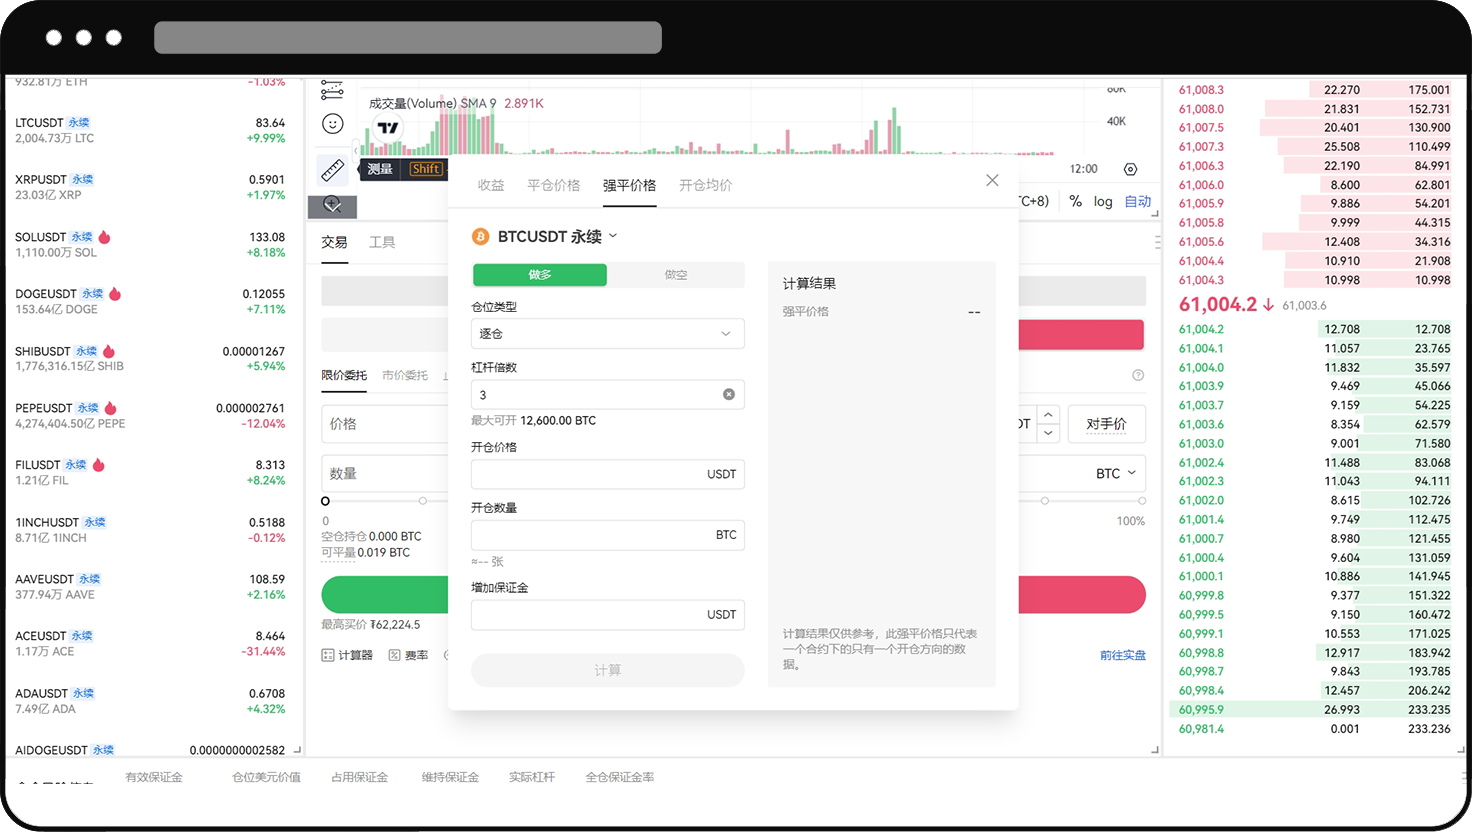Select ADAUSDT 永续 in the market list
1472x832 pixels.
click(x=150, y=701)
